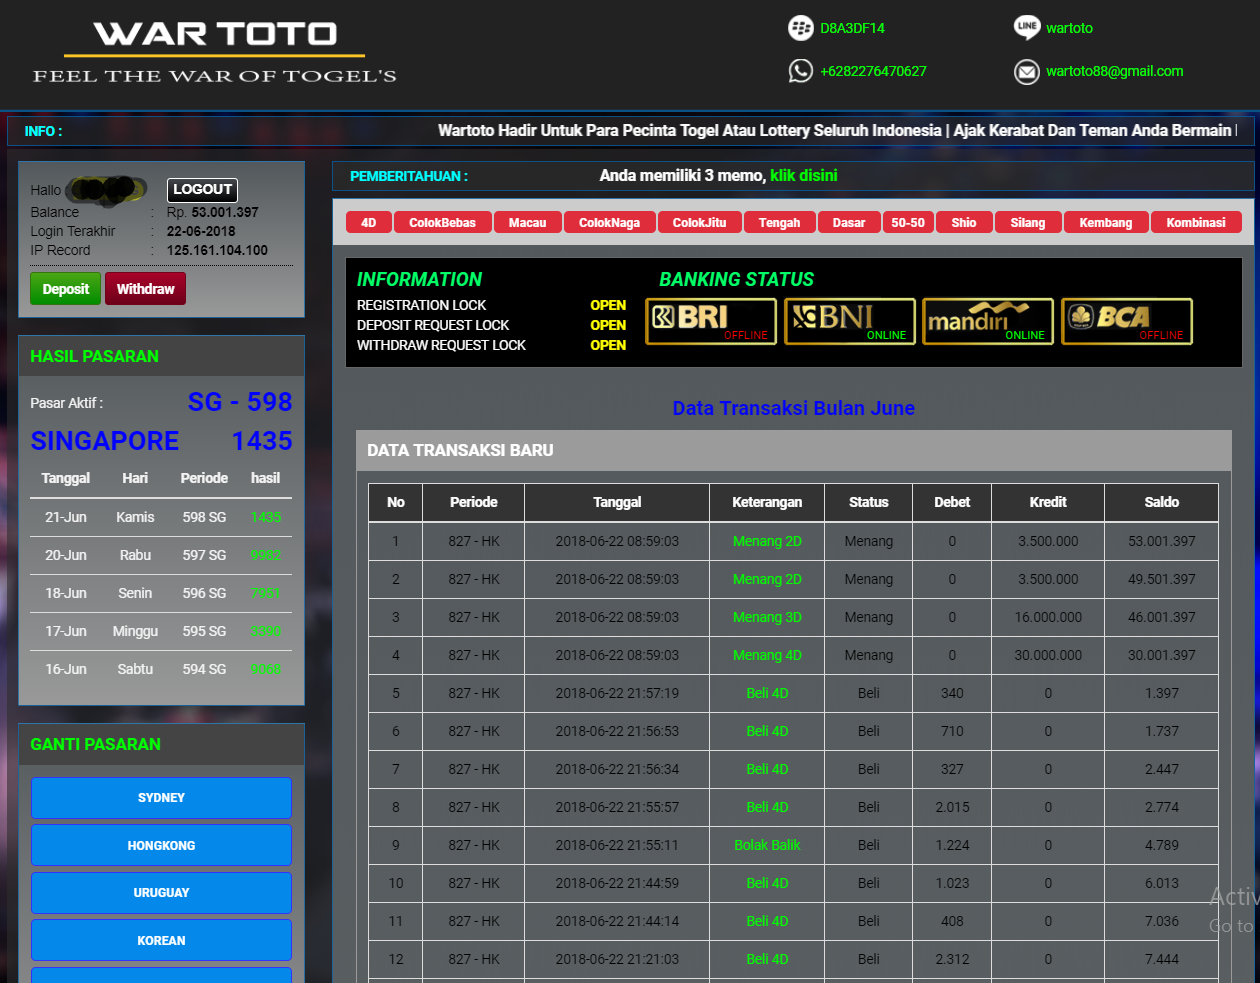Log out using the LOGOUT button
Screen dimensions: 1260x983
point(202,189)
